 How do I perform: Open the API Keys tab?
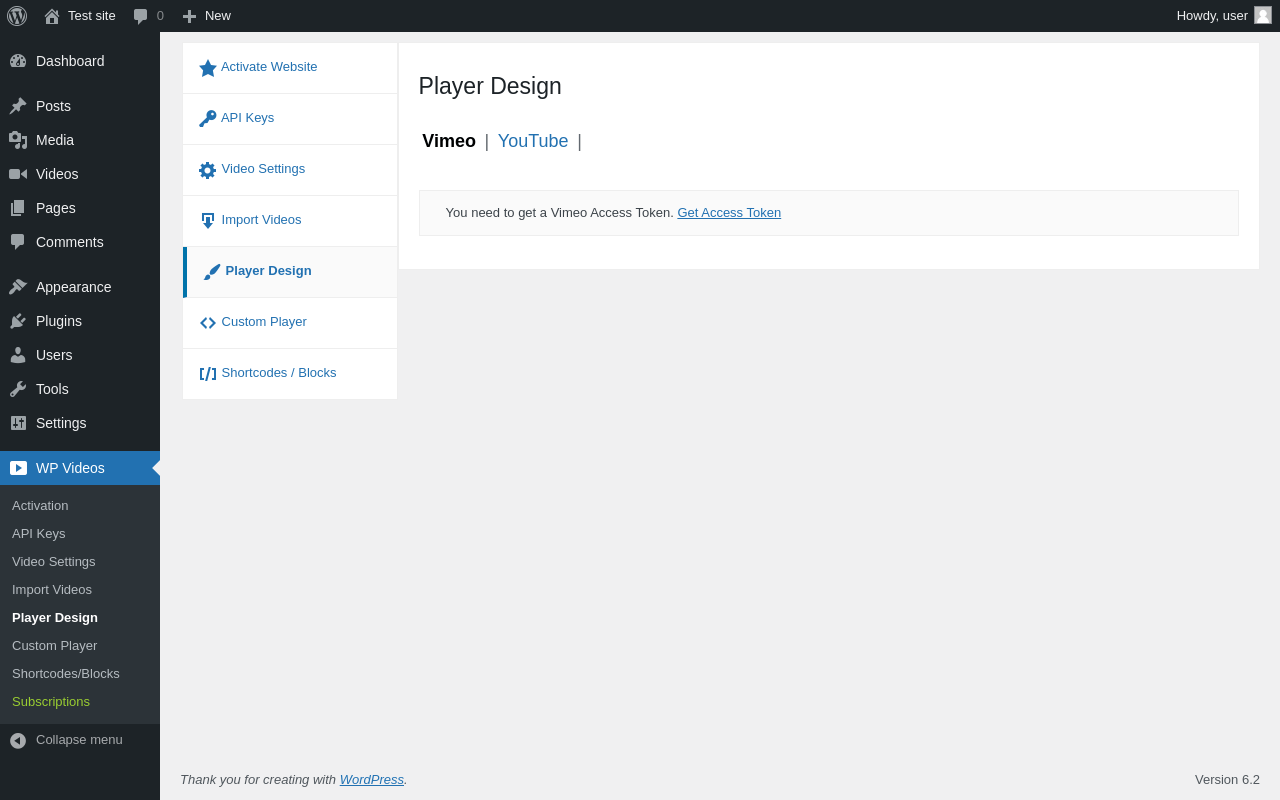point(290,119)
